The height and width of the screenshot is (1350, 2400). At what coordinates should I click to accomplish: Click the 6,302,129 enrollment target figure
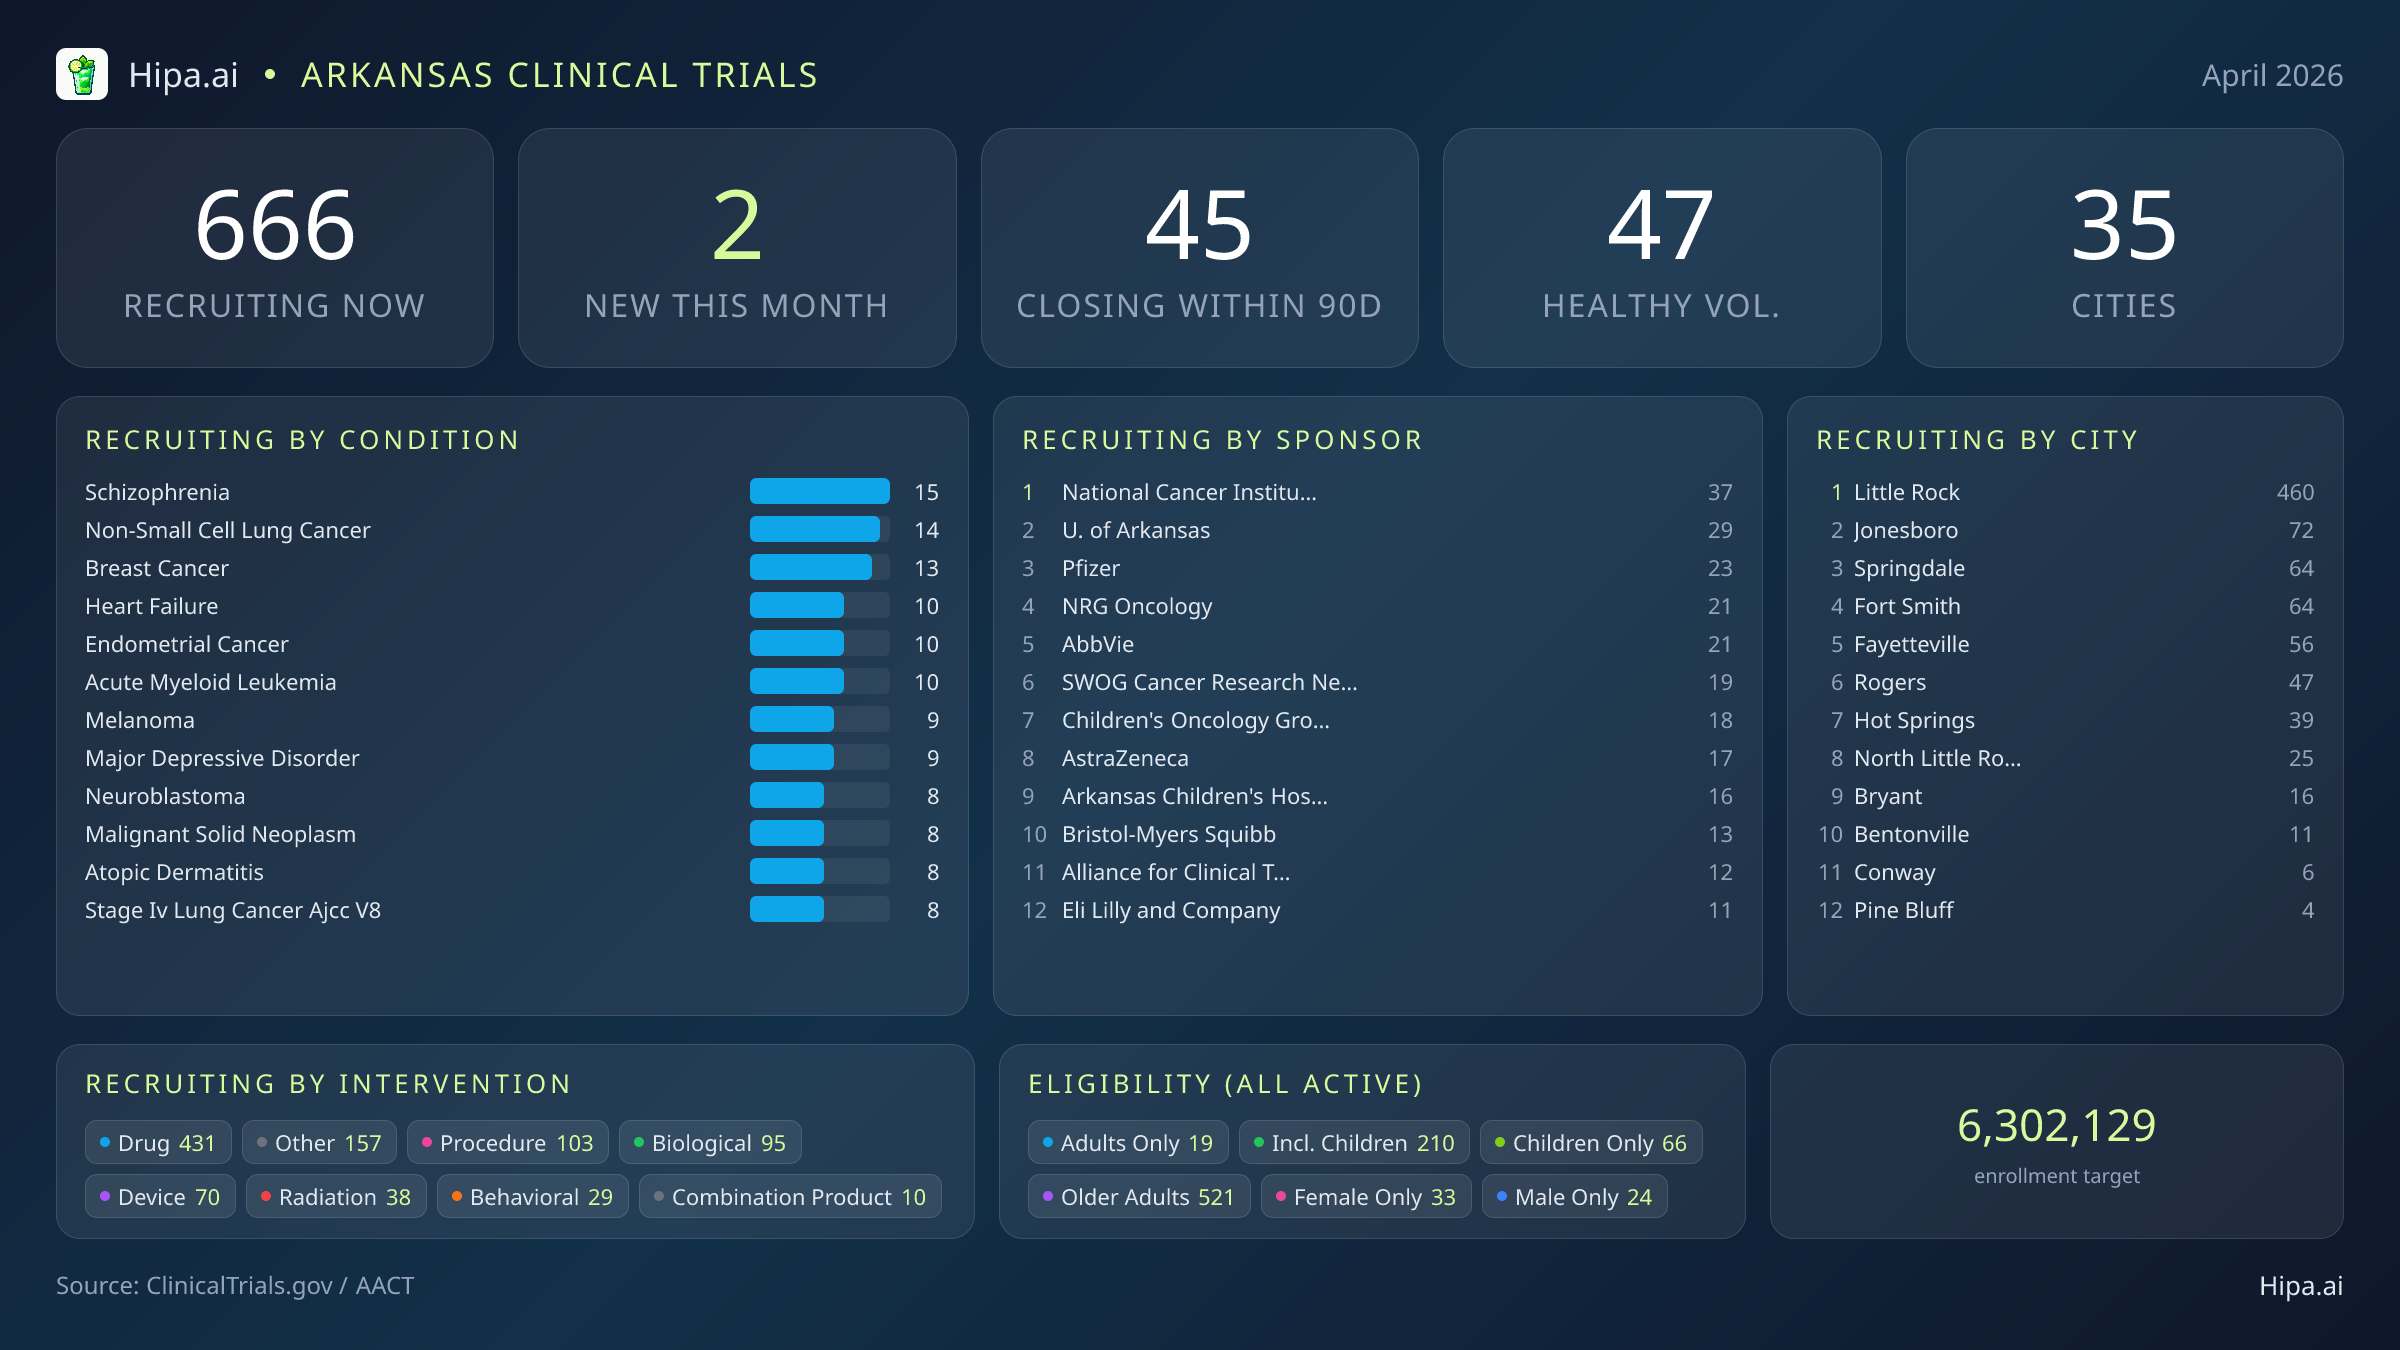pos(2057,1126)
